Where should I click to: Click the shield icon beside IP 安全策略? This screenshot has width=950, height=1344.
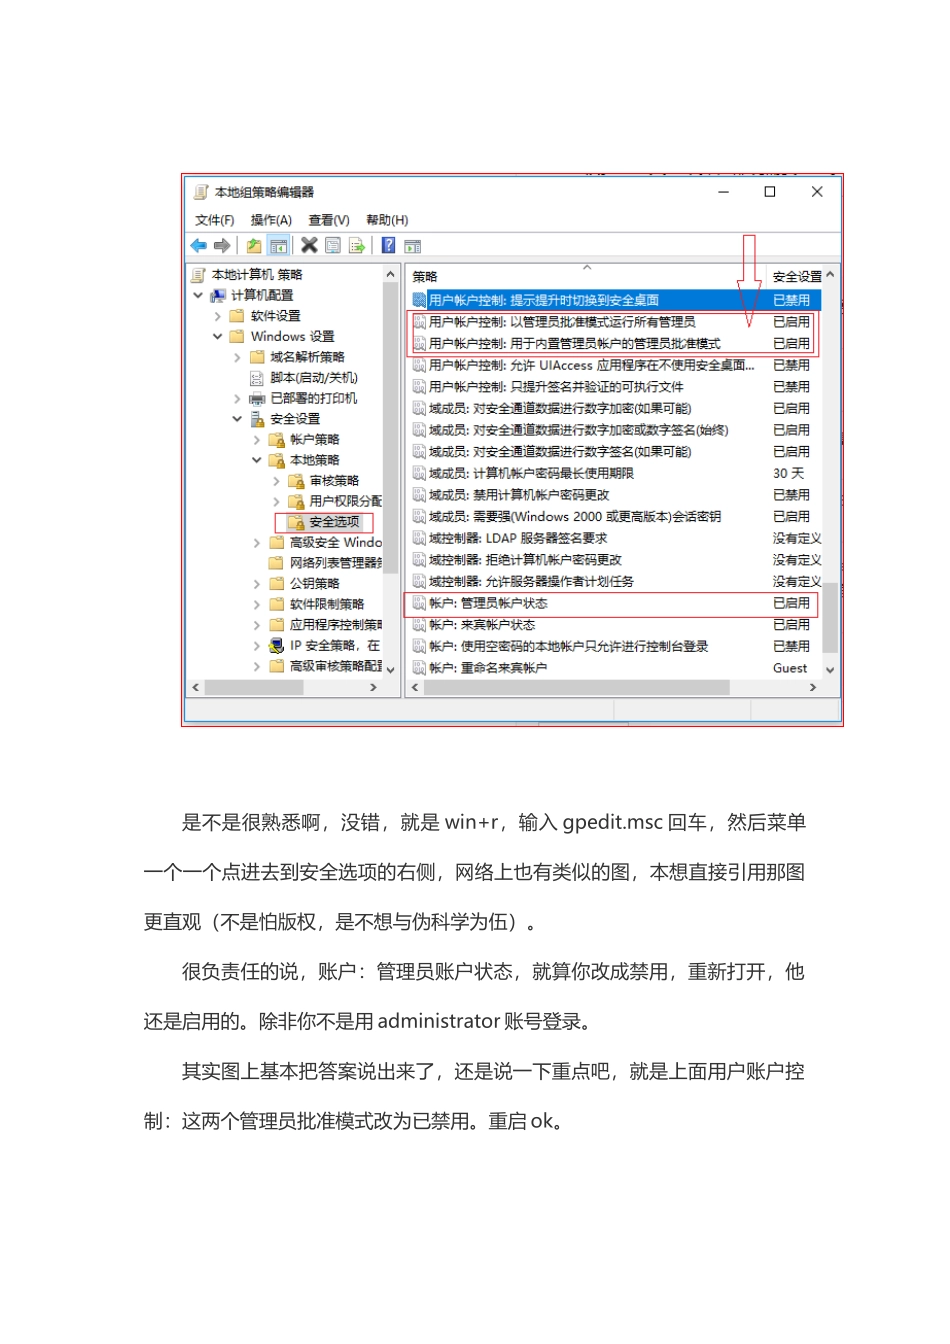click(277, 645)
